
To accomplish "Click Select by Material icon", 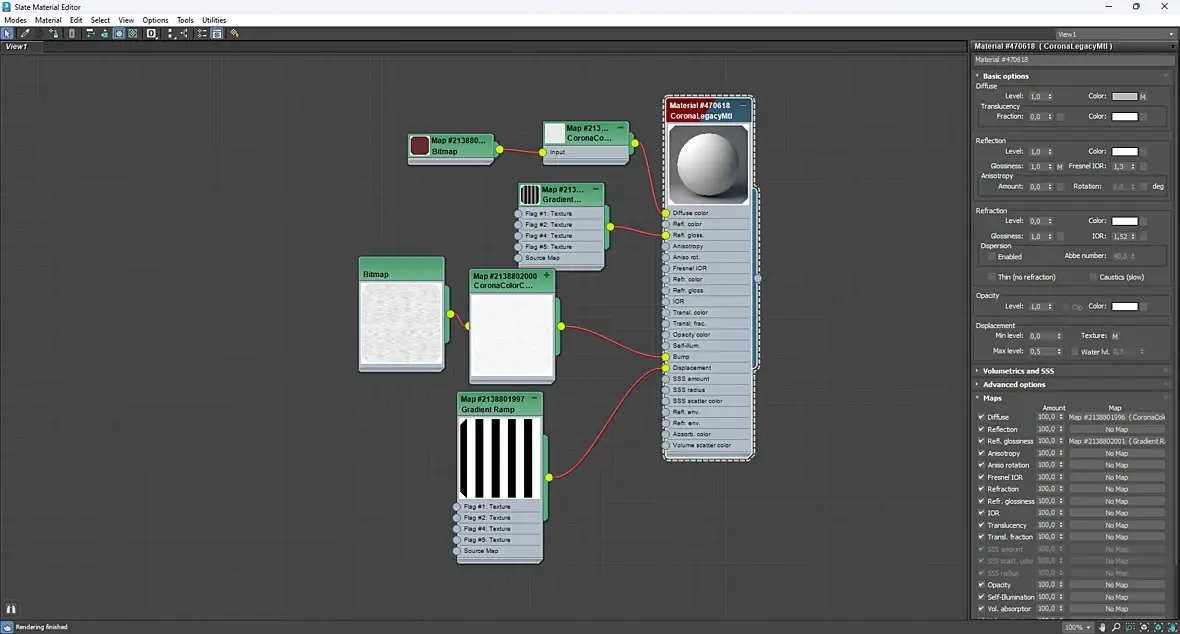I will click(234, 33).
